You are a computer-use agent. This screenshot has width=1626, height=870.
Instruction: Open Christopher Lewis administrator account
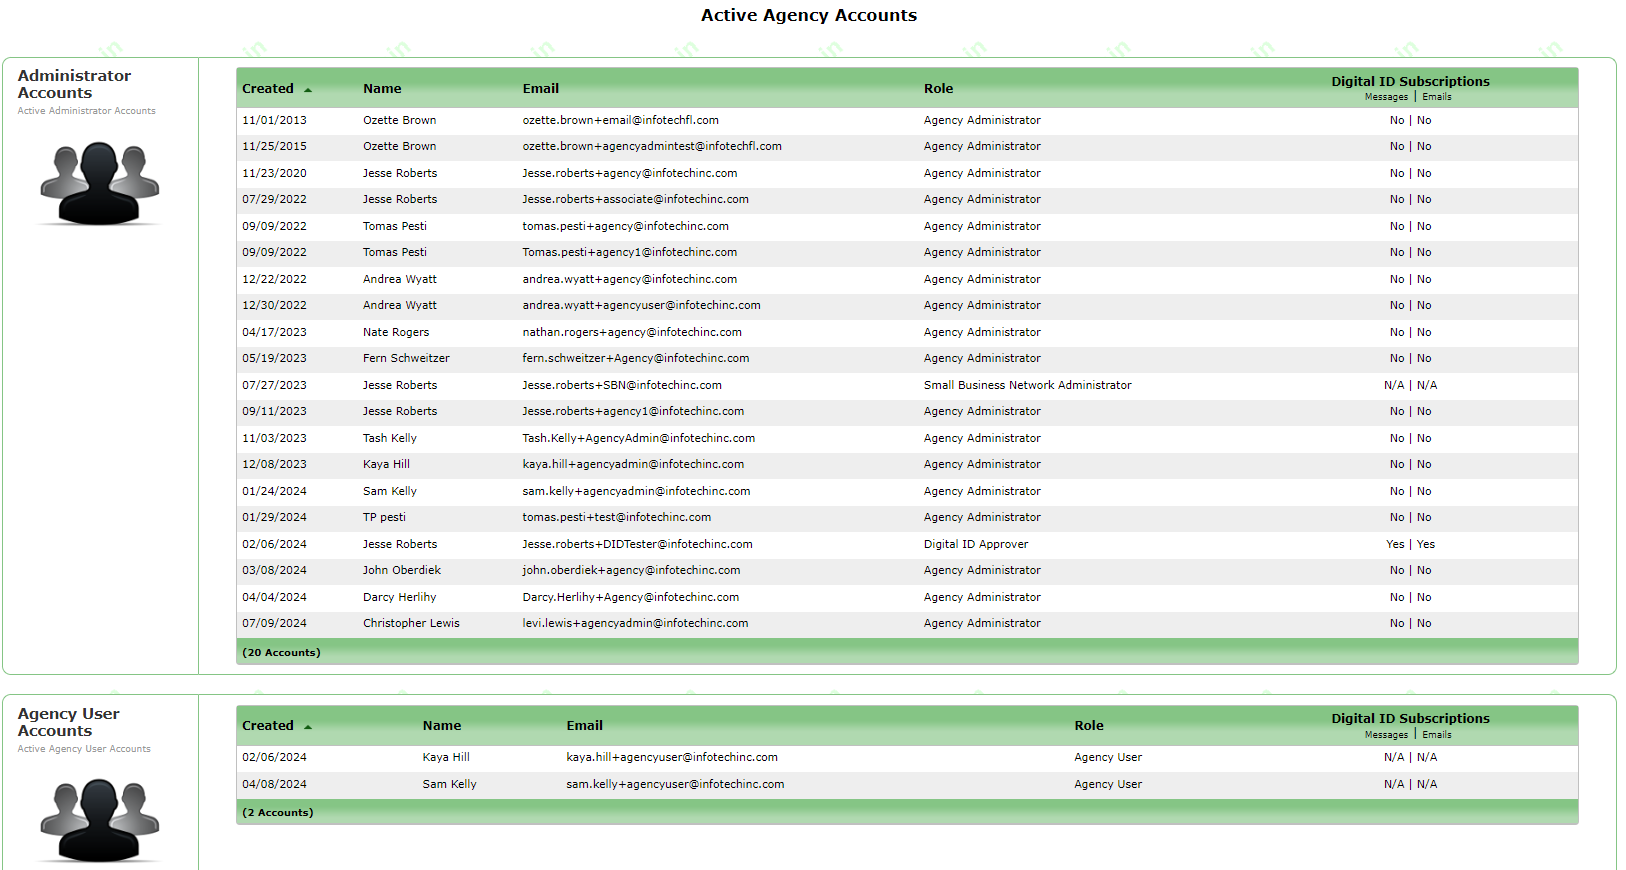click(411, 623)
